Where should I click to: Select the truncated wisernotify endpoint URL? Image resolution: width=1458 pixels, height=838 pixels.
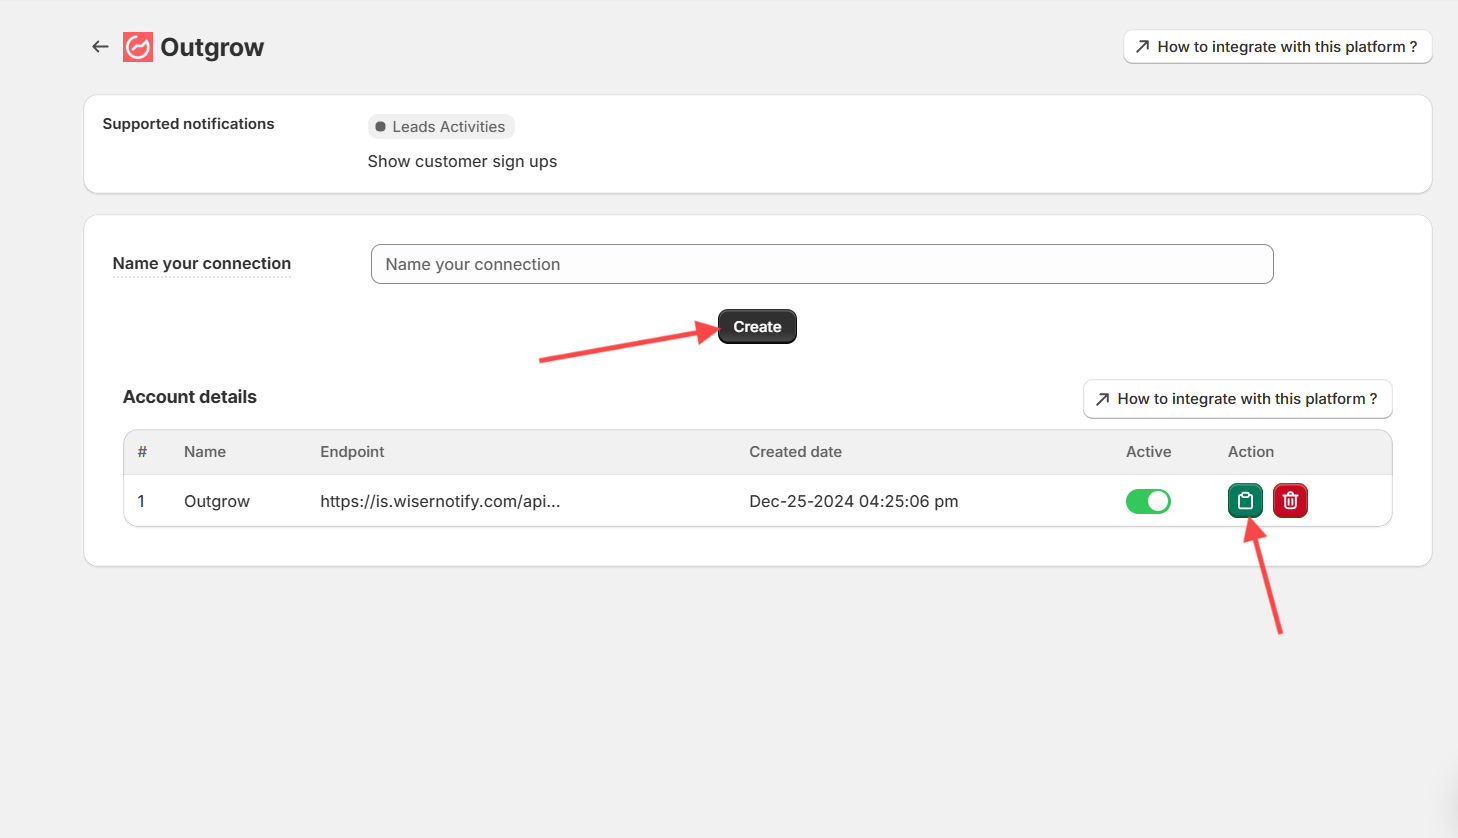click(x=440, y=501)
